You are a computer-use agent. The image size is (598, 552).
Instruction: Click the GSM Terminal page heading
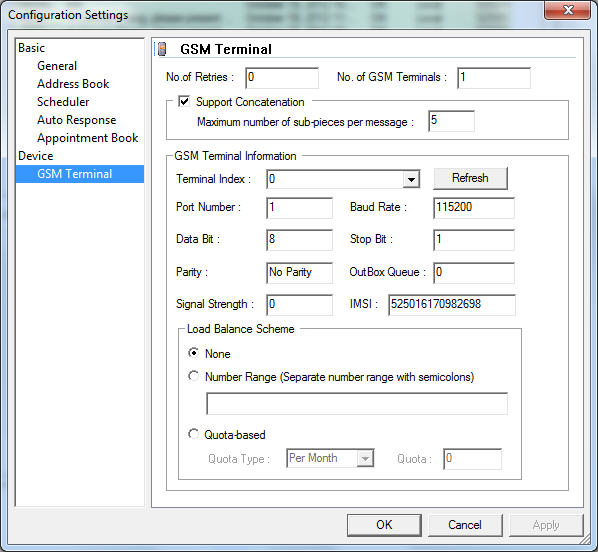(226, 49)
